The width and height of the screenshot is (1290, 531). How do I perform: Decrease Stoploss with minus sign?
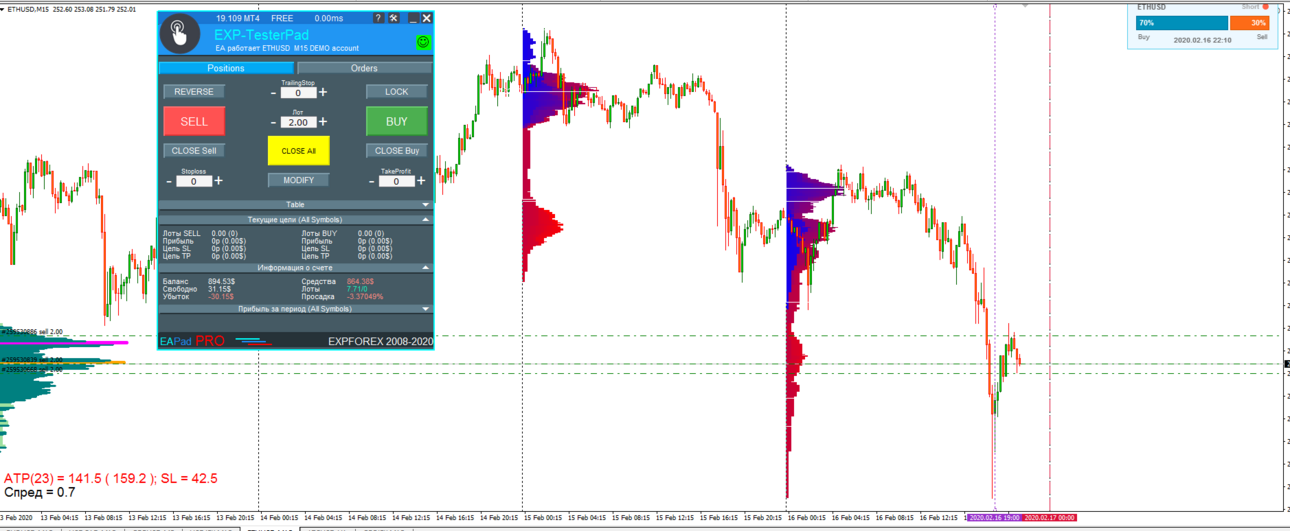click(170, 182)
